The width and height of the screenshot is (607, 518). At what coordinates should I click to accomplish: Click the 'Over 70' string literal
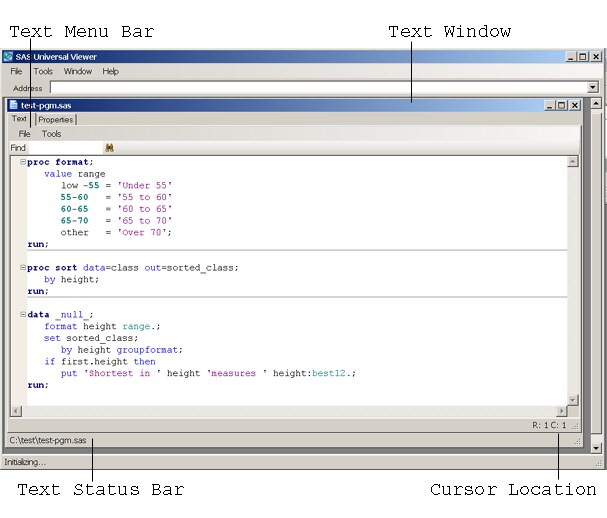142,232
